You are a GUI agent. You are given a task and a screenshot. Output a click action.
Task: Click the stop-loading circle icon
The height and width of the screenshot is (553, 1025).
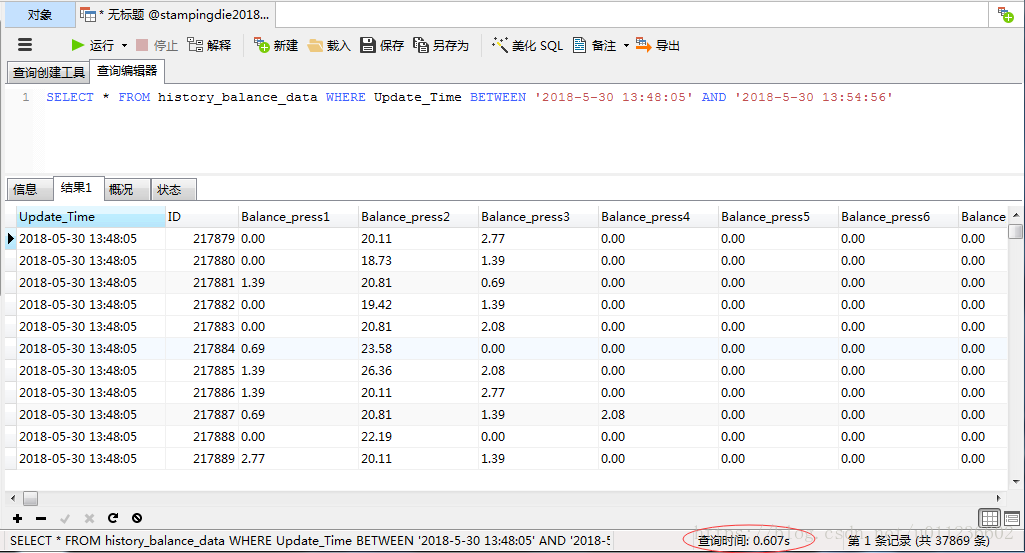click(137, 518)
